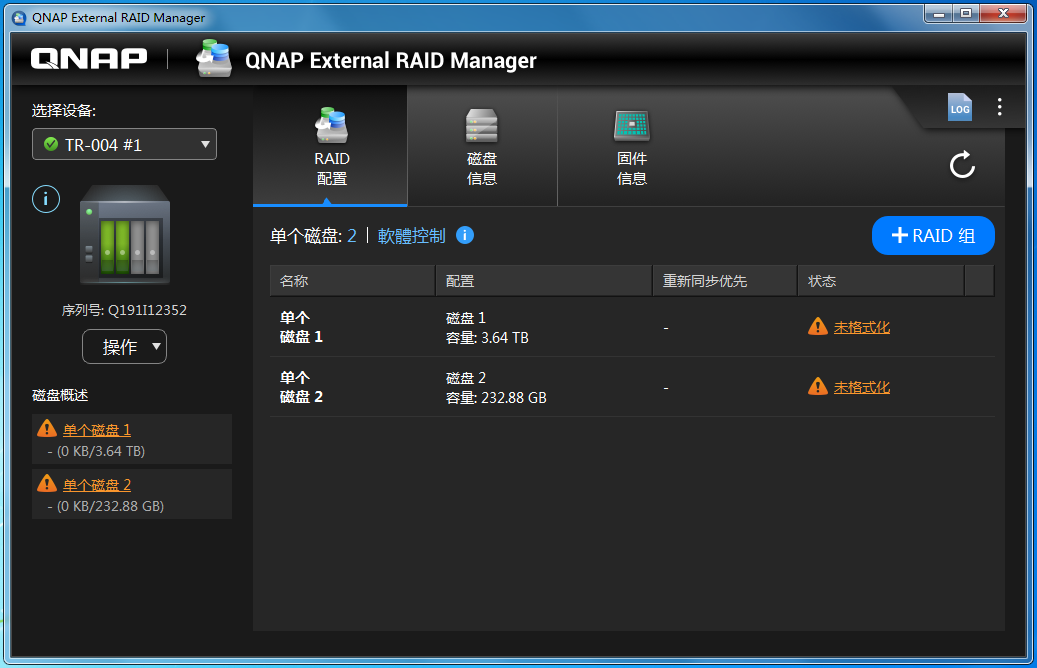
Task: Click the 磁盘概述 heading
Action: click(60, 396)
